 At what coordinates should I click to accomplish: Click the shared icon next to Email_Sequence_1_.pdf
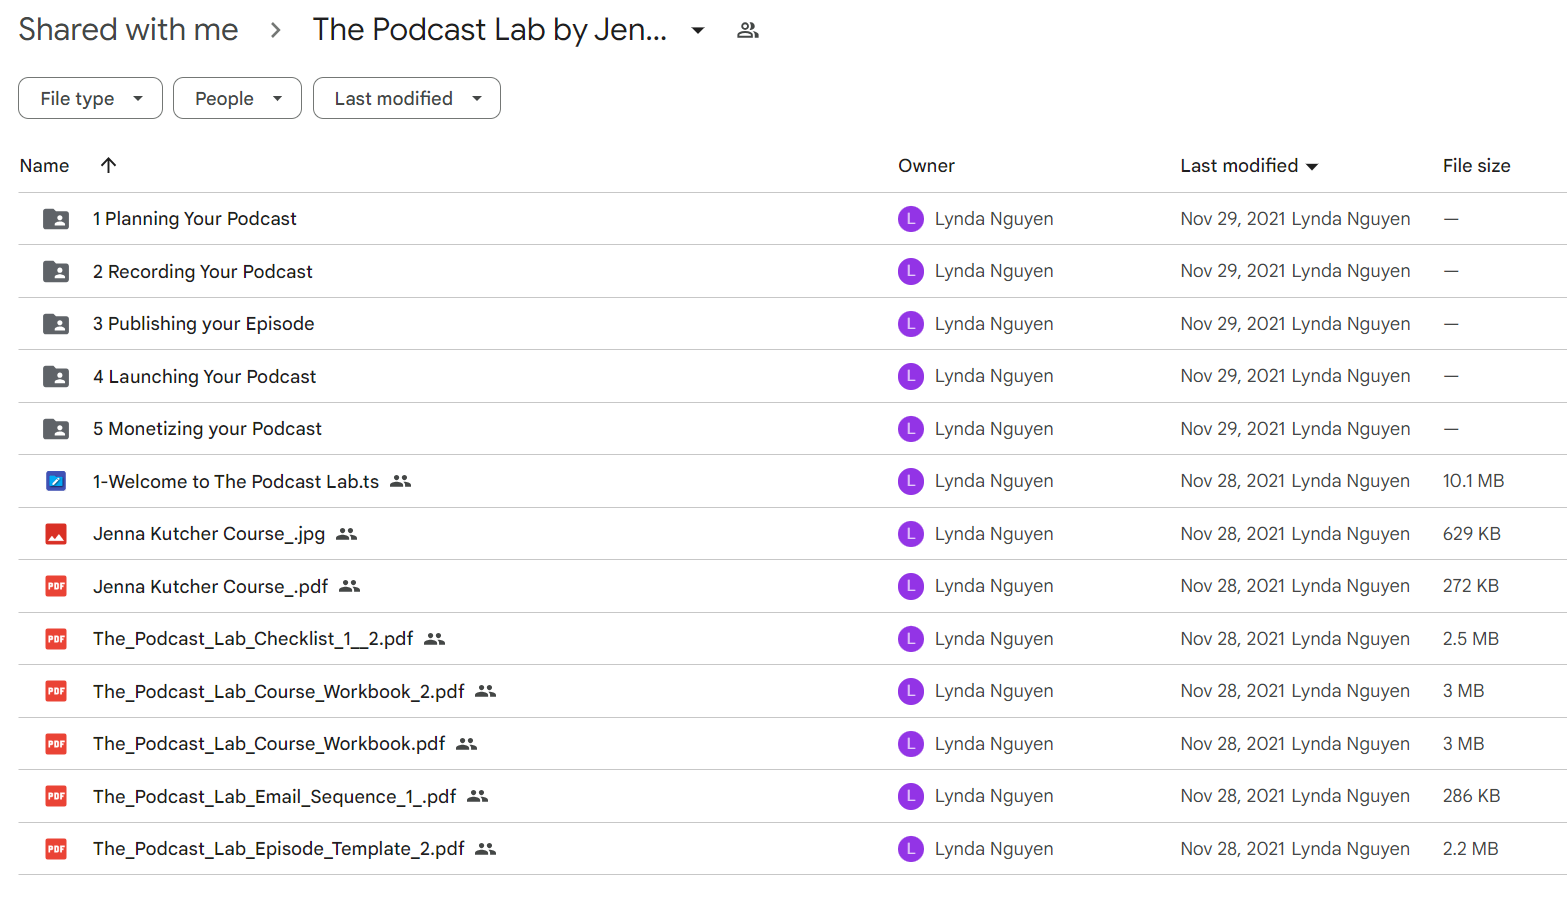point(478,796)
